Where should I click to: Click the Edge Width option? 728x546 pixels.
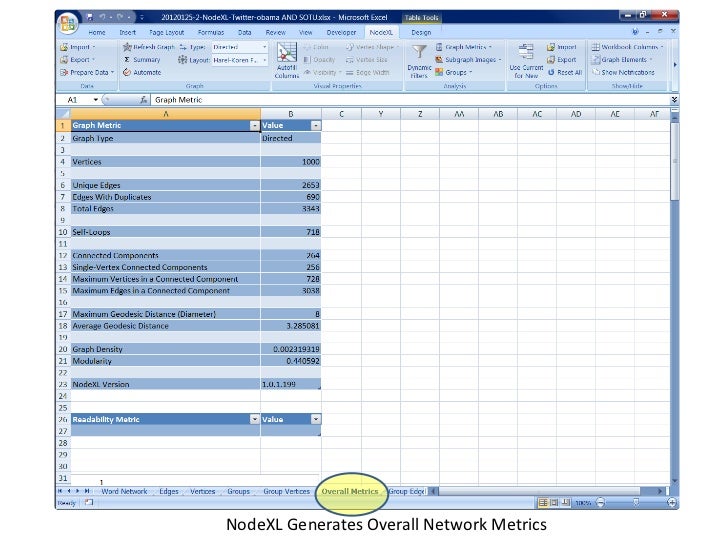pyautogui.click(x=368, y=72)
